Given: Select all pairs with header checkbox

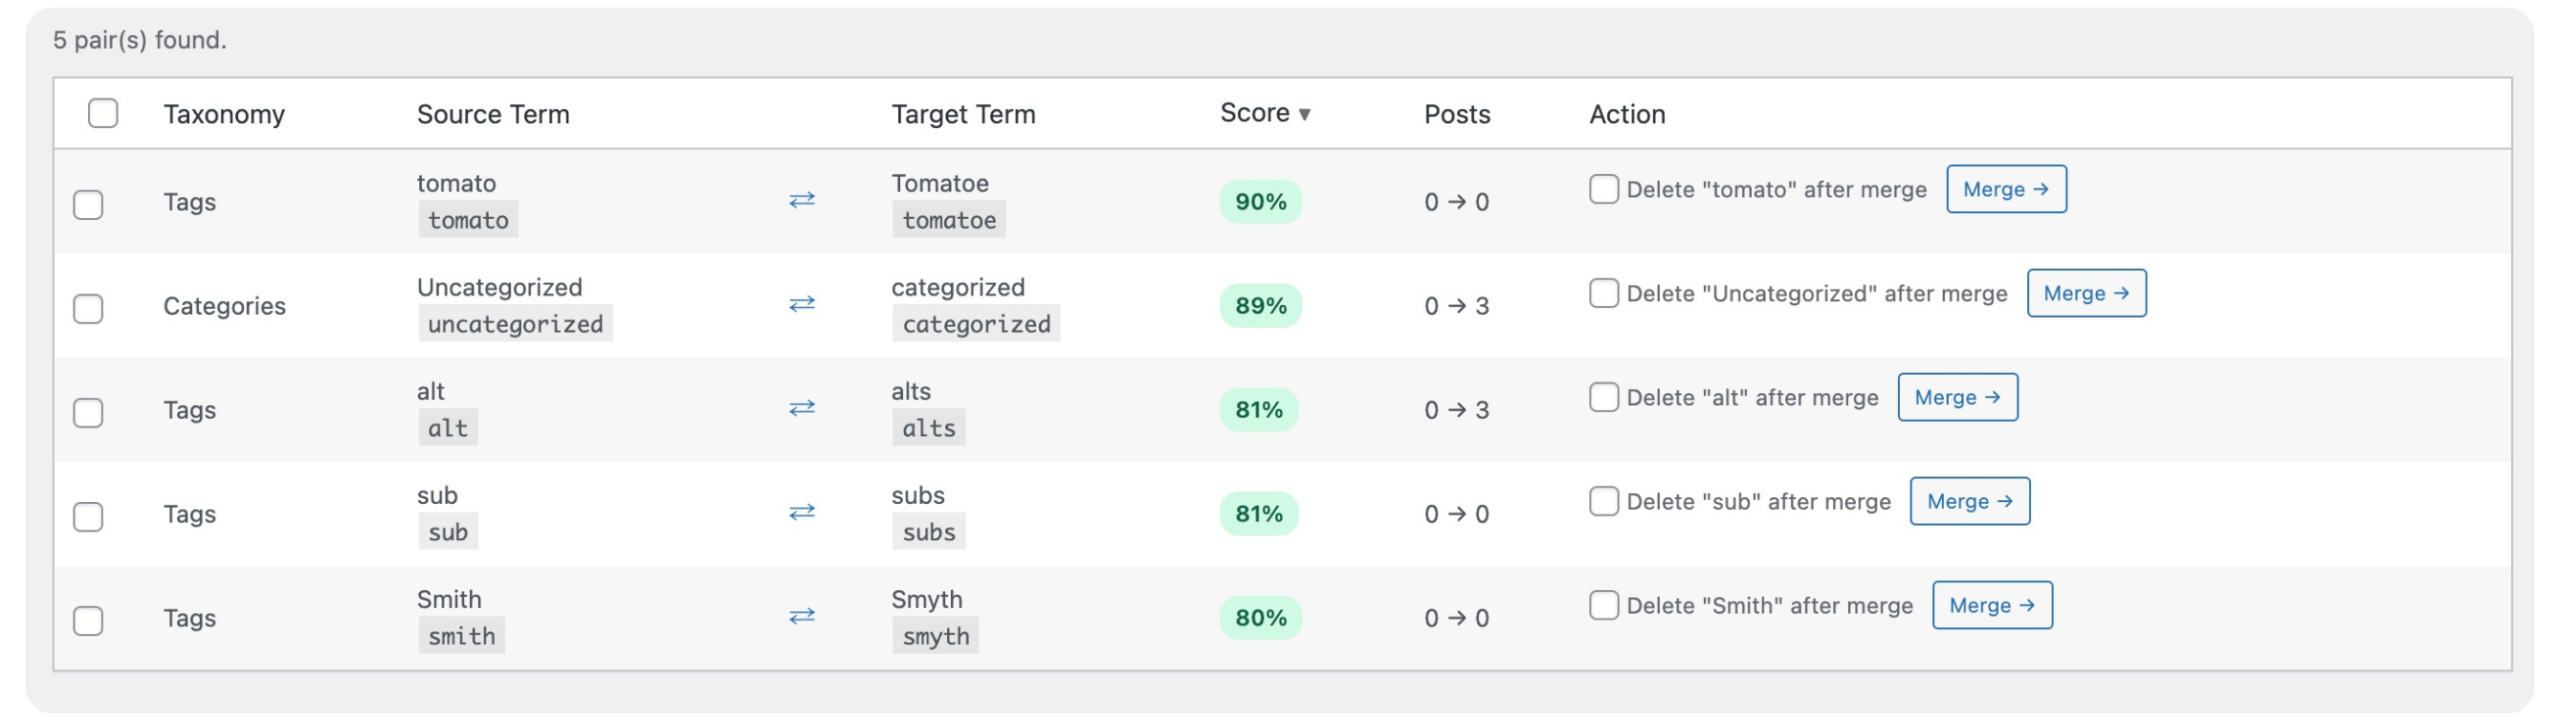Looking at the screenshot, I should [x=103, y=113].
